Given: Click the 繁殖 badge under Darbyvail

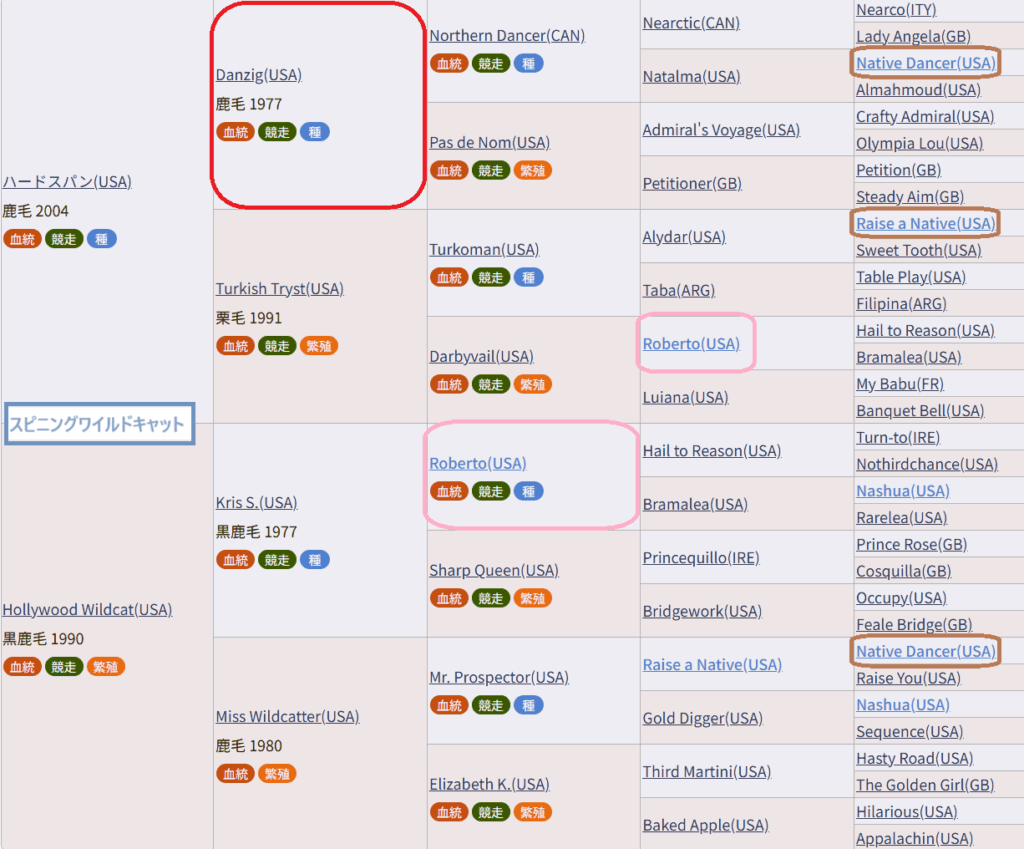Looking at the screenshot, I should point(533,384).
